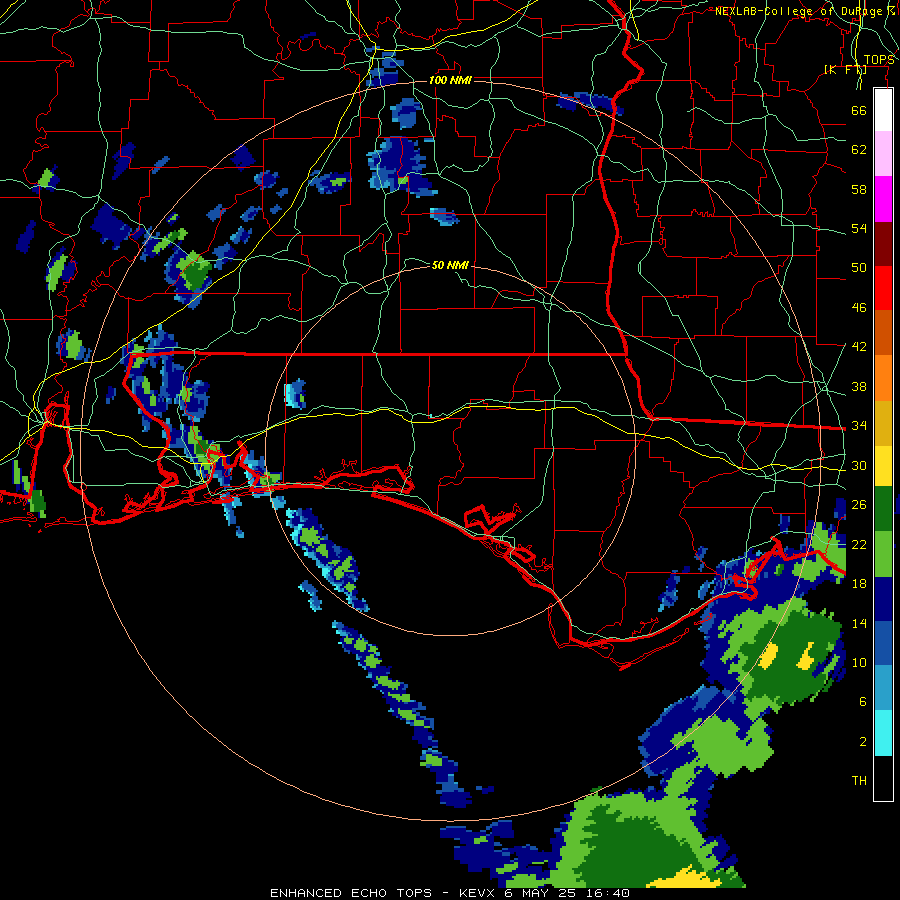This screenshot has height=900, width=900.
Task: Click the '66' legend value
Action: point(859,110)
